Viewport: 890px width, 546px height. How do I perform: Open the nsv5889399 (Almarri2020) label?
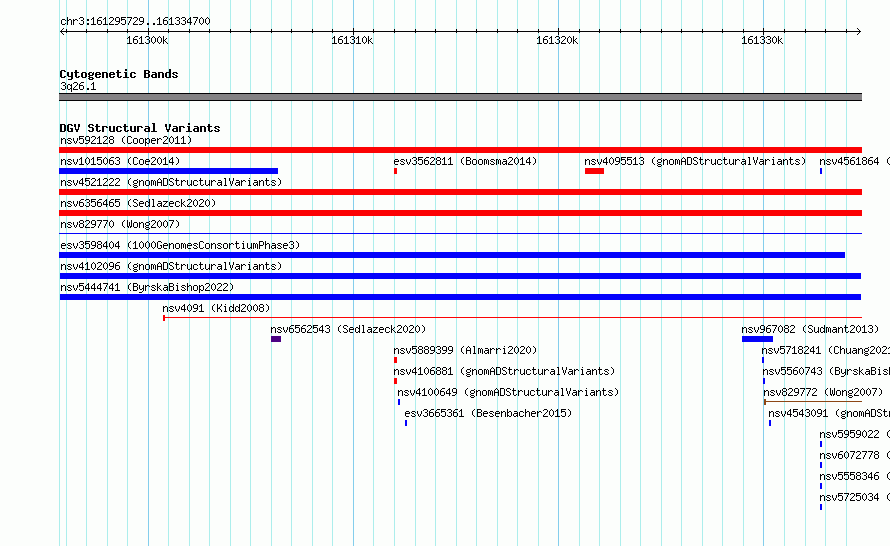click(x=465, y=350)
